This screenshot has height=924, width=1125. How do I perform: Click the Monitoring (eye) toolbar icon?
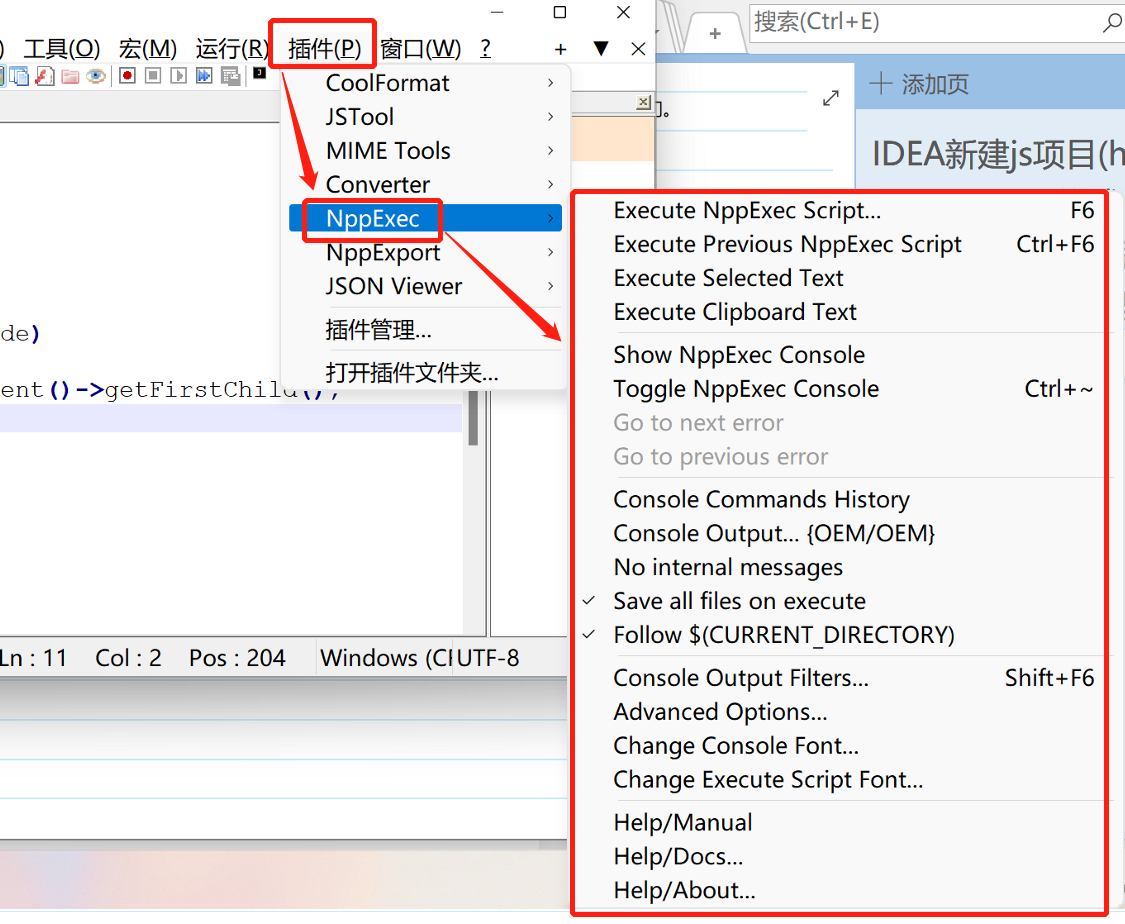click(95, 75)
